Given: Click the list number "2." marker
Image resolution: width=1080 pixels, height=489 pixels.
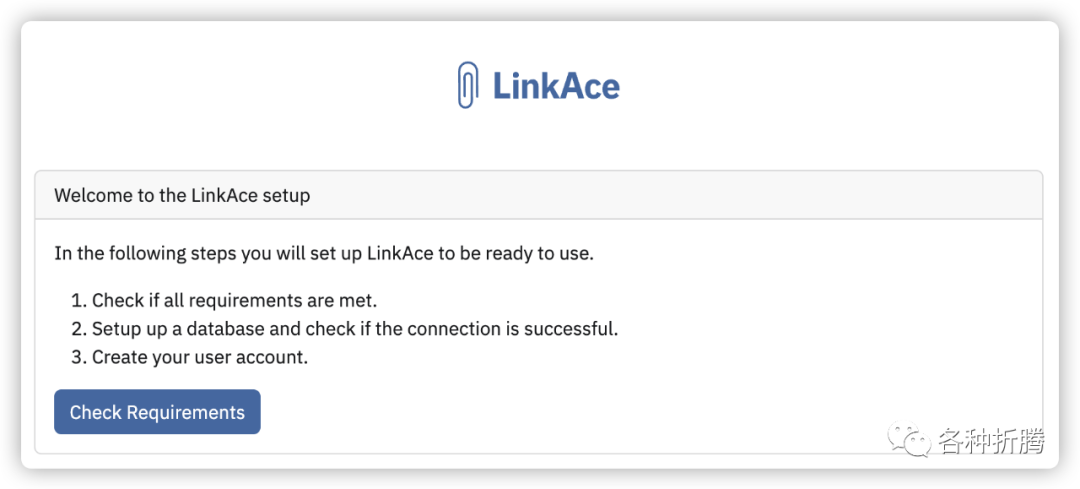Looking at the screenshot, I should 78,329.
